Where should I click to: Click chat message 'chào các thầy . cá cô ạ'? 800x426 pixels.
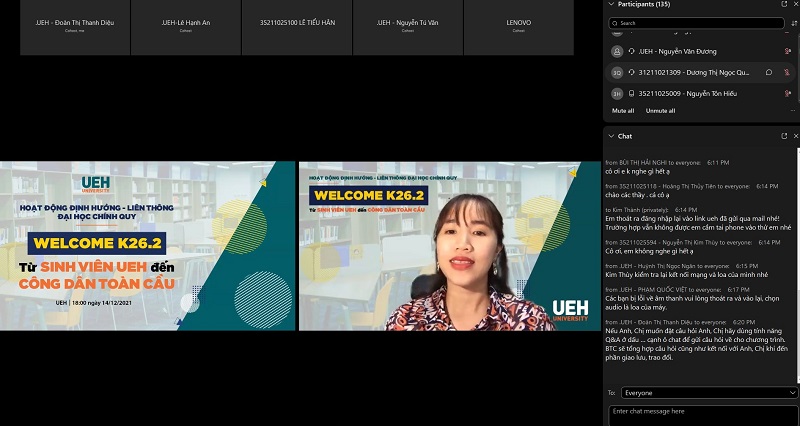[x=637, y=195]
